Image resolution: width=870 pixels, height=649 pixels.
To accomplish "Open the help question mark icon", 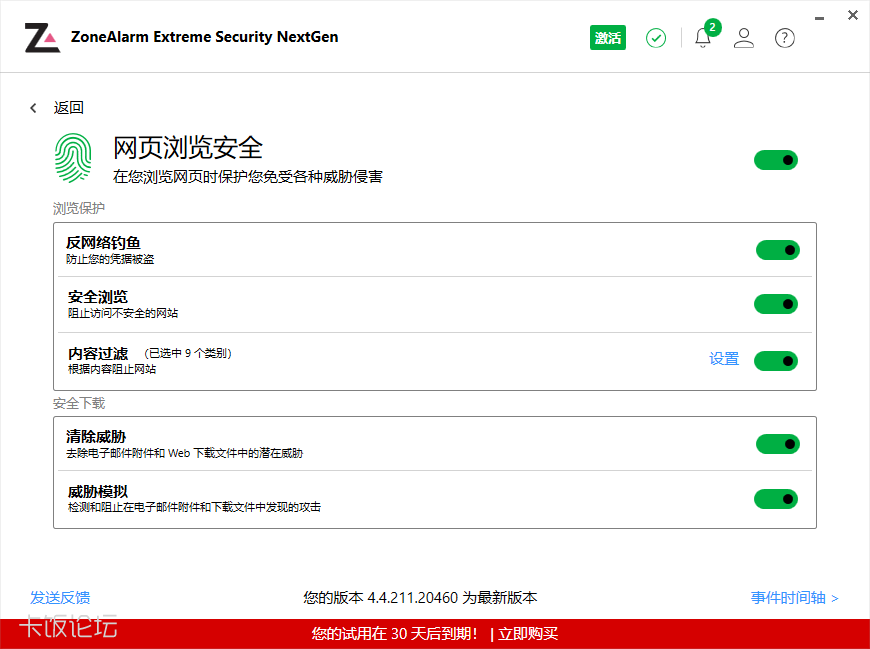I will [785, 38].
